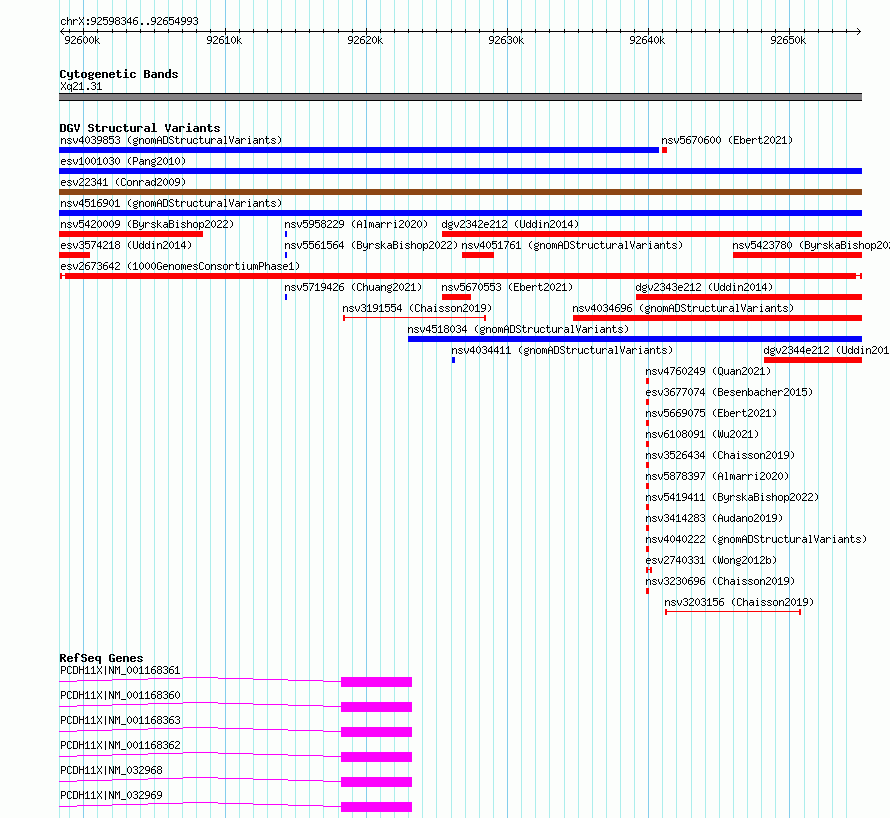The height and width of the screenshot is (818, 890).
Task: Click nsv3191554 (Chaisson2019) label
Action: 417,308
